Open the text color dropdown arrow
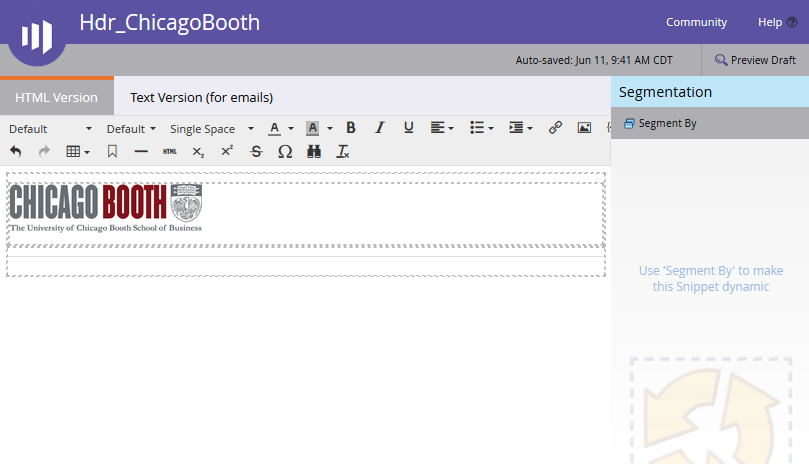Viewport: 809px width, 468px height. point(291,128)
